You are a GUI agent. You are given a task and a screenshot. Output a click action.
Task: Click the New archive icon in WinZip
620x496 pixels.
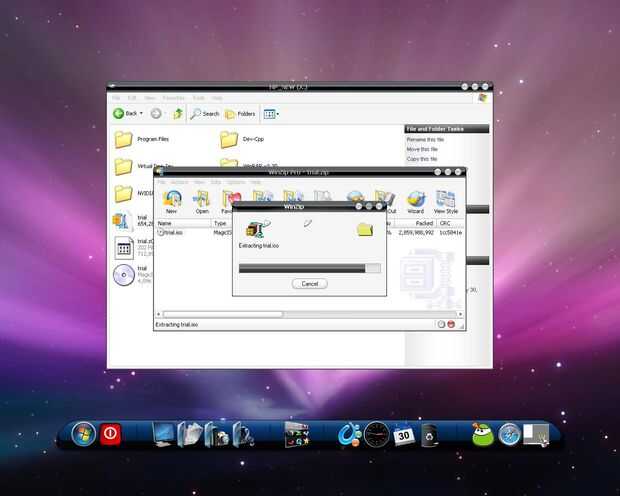click(172, 201)
